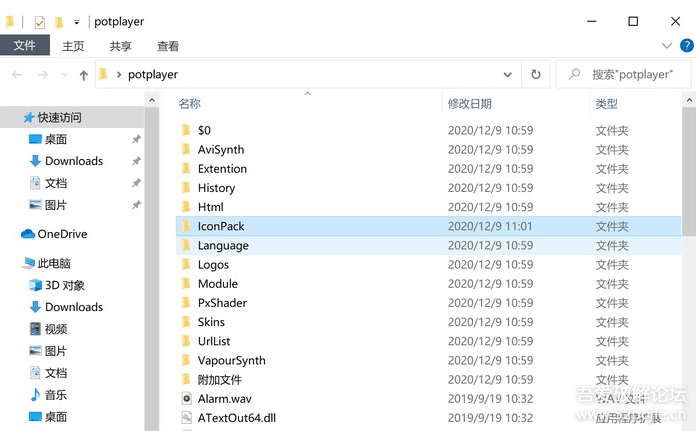This screenshot has width=696, height=431.
Task: Open the Customize Quick Access Toolbar dropdown
Action: click(x=77, y=21)
